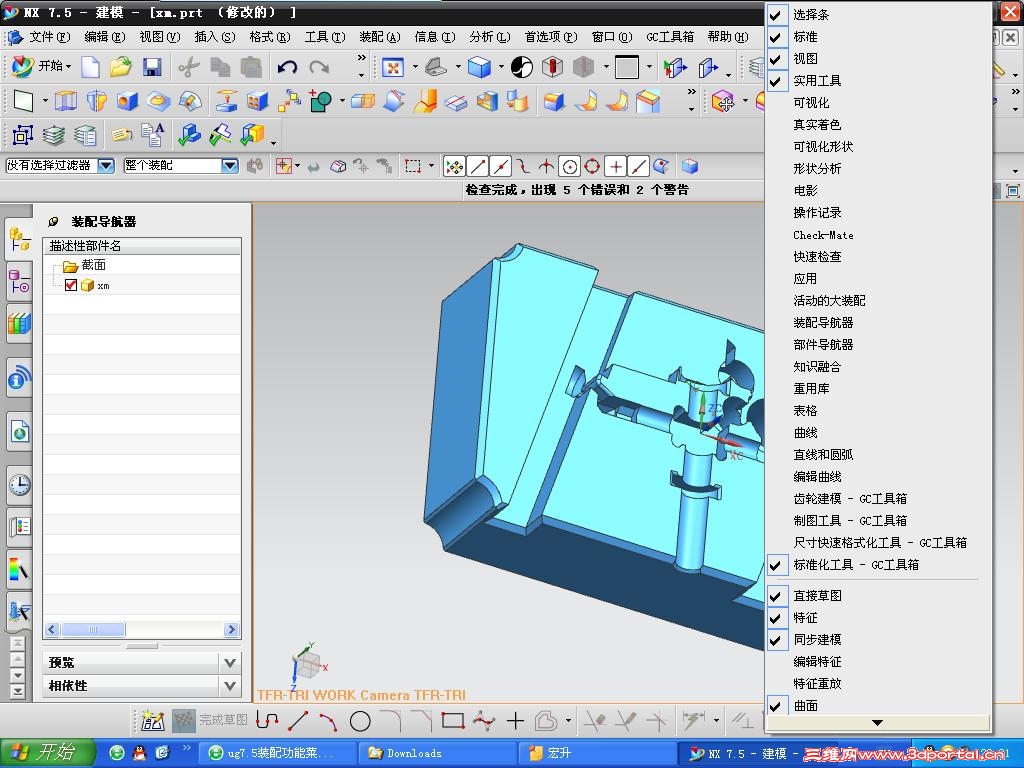Image resolution: width=1024 pixels, height=768 pixels.
Task: Click the QQ penguin taskbar icon
Action: [x=139, y=753]
